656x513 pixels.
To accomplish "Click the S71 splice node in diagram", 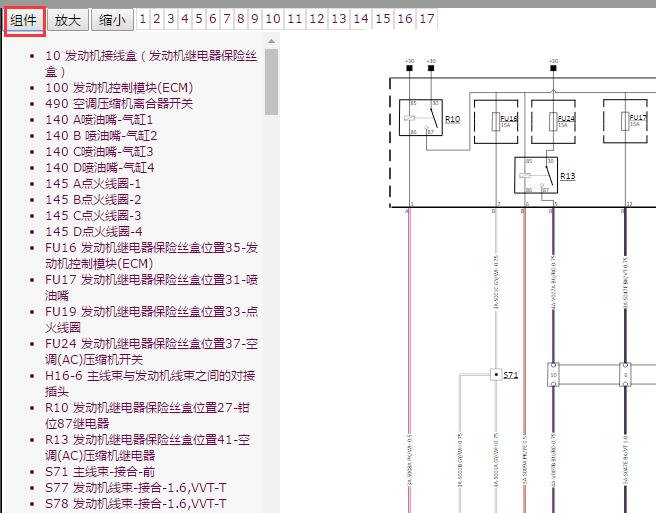I will [x=496, y=374].
